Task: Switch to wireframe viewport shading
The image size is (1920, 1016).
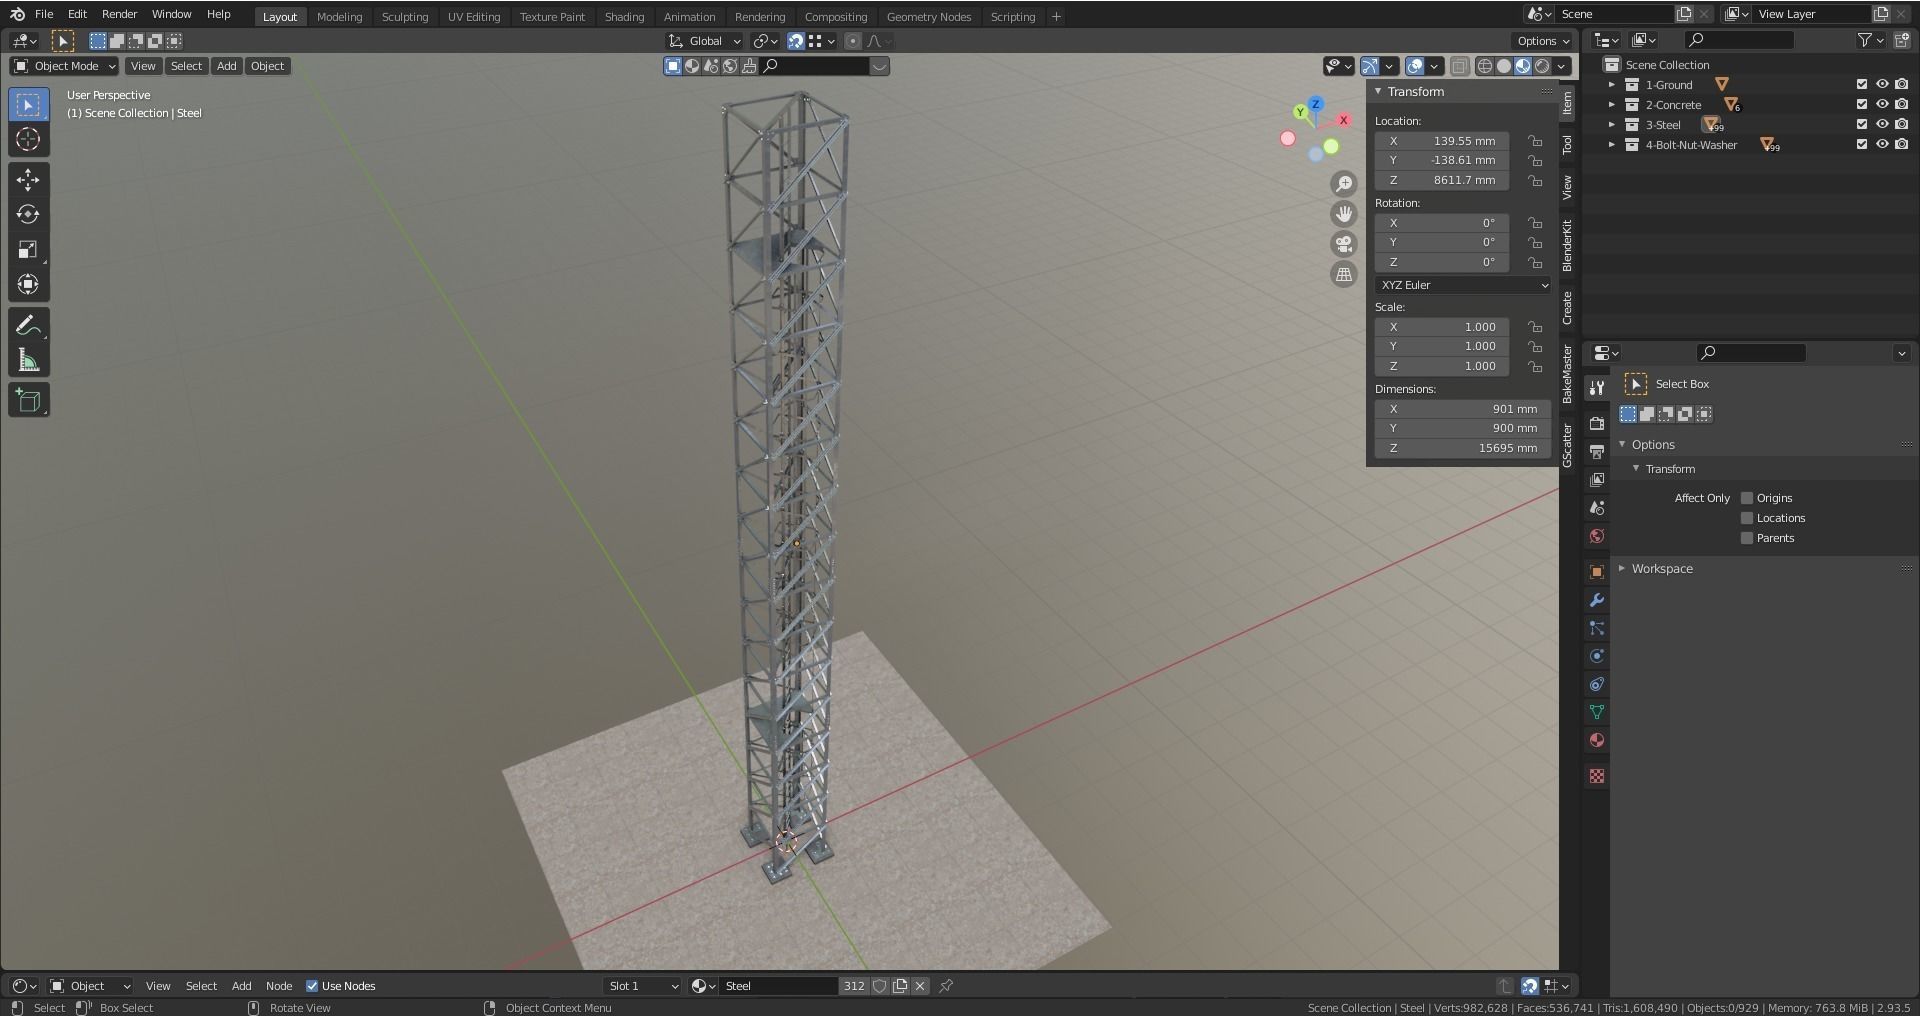Action: pos(1485,66)
